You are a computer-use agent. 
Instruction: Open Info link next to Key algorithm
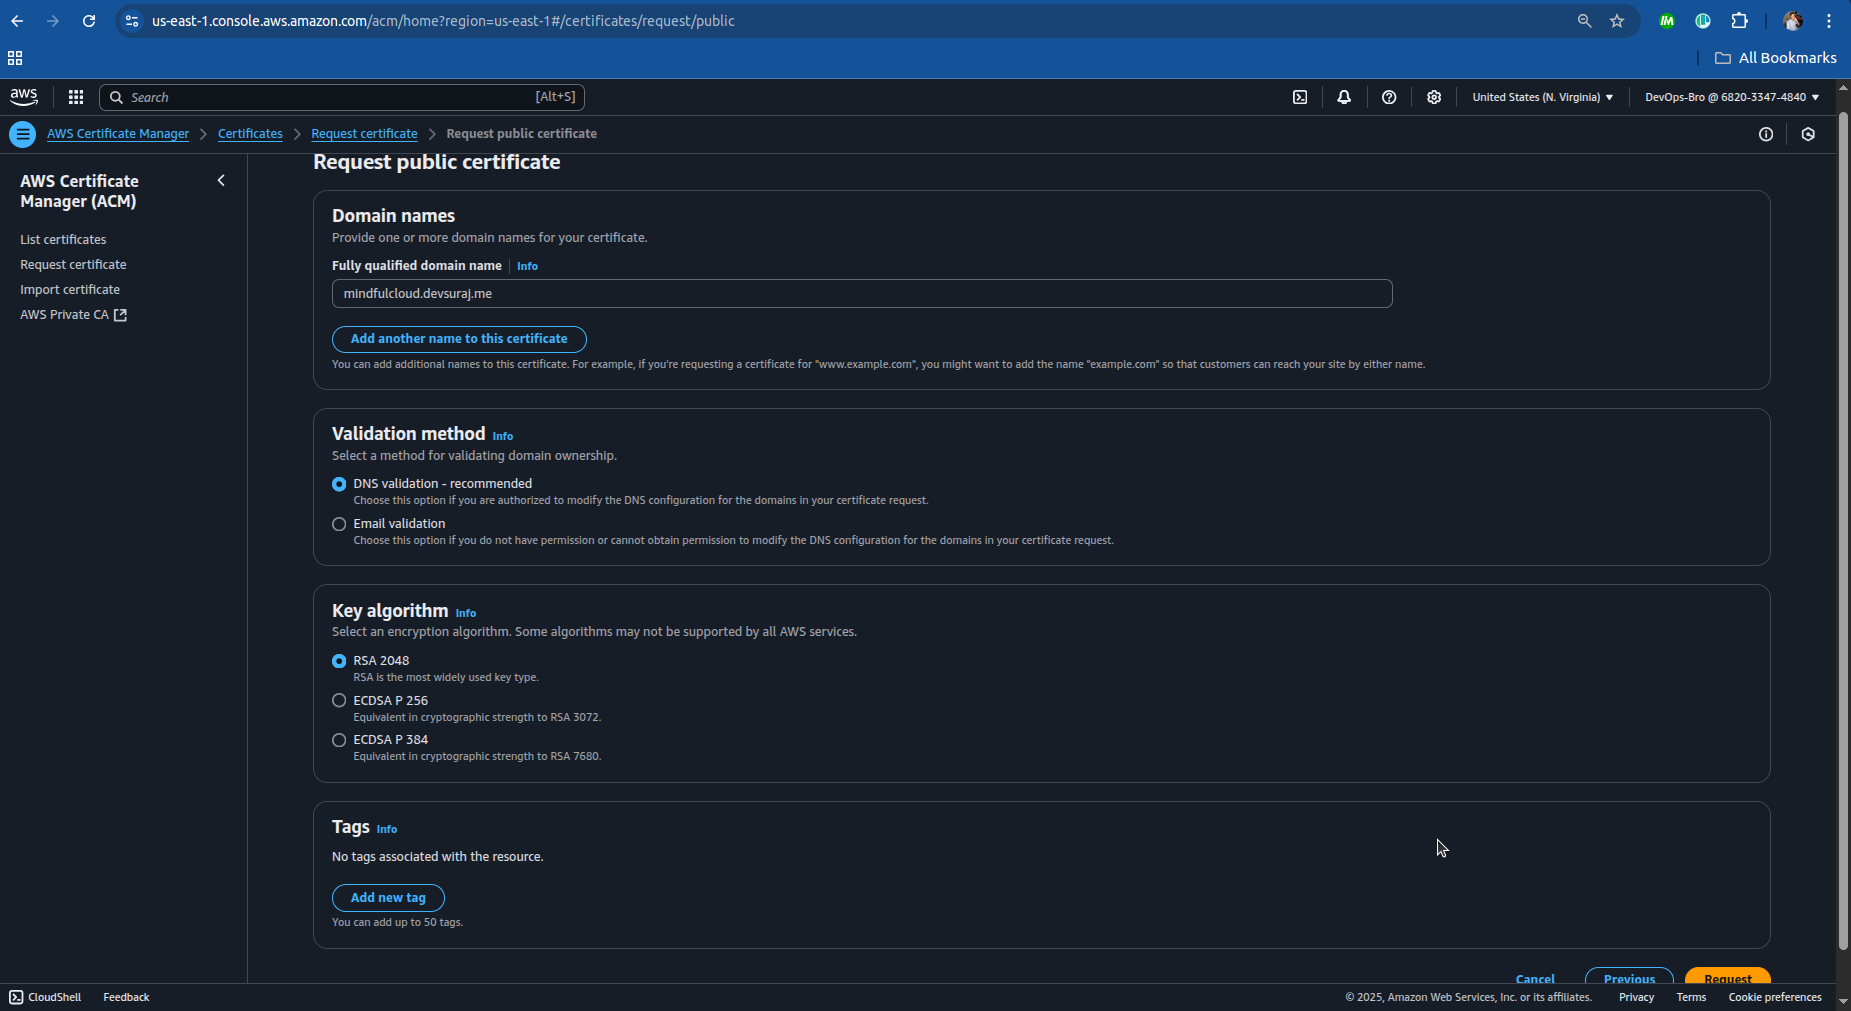coord(465,613)
